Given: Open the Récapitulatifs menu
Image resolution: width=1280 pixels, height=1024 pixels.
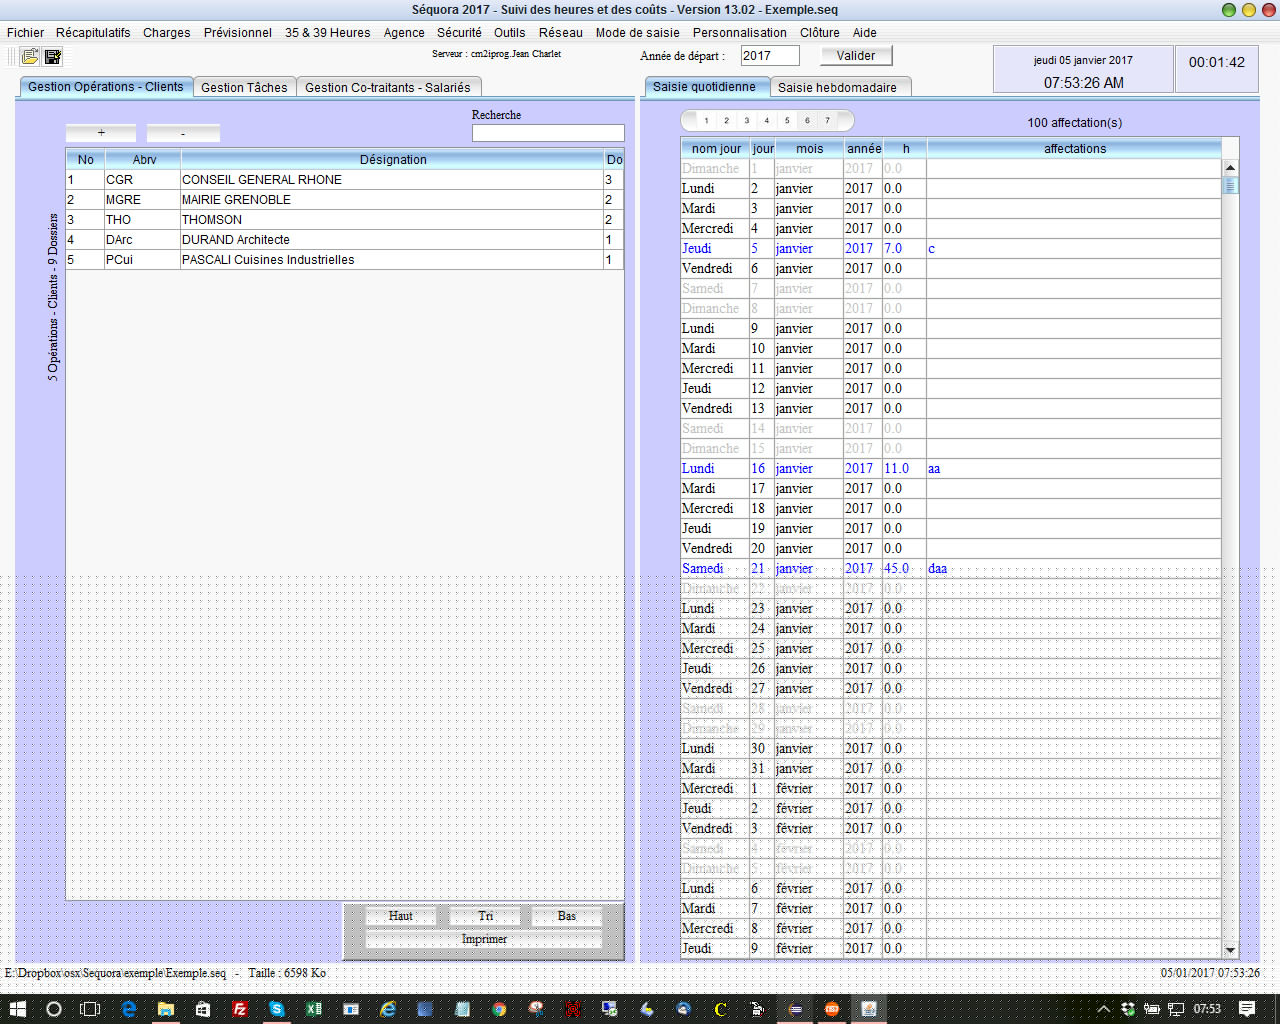Looking at the screenshot, I should click(93, 33).
